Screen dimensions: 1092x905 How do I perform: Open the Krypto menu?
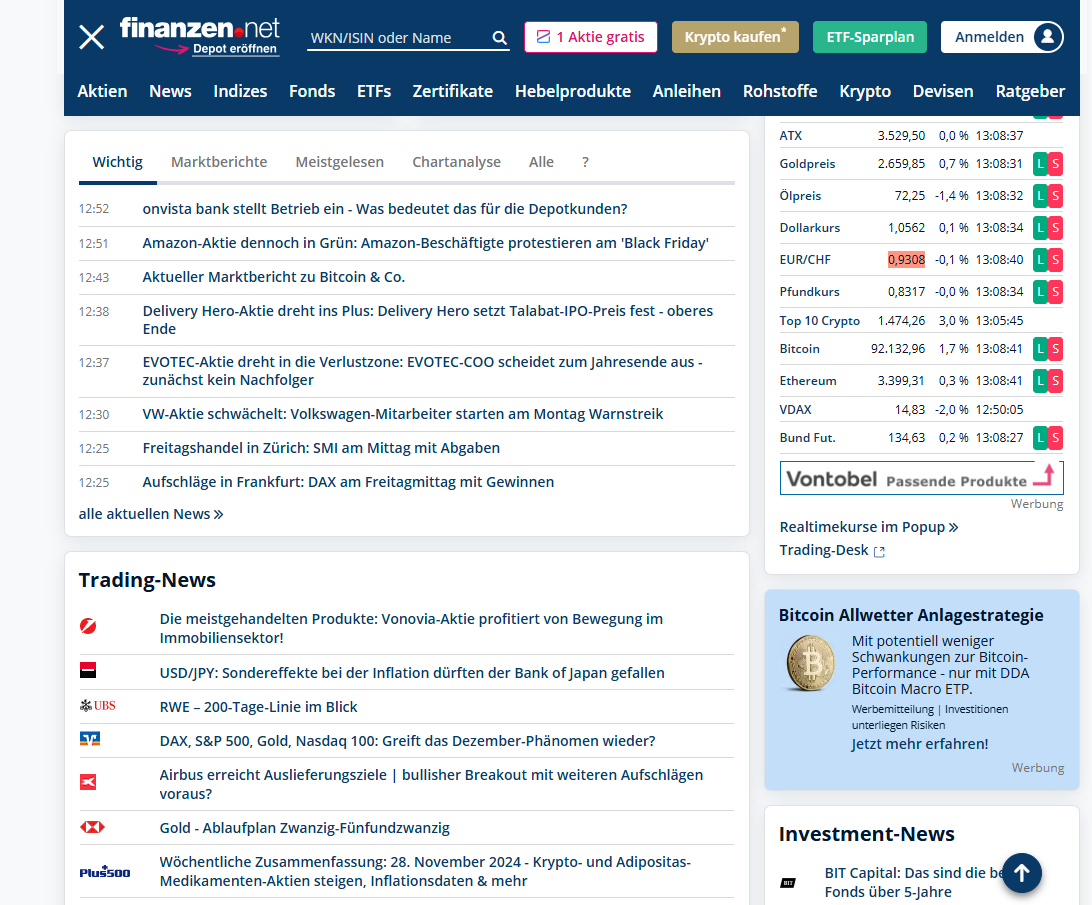click(865, 91)
